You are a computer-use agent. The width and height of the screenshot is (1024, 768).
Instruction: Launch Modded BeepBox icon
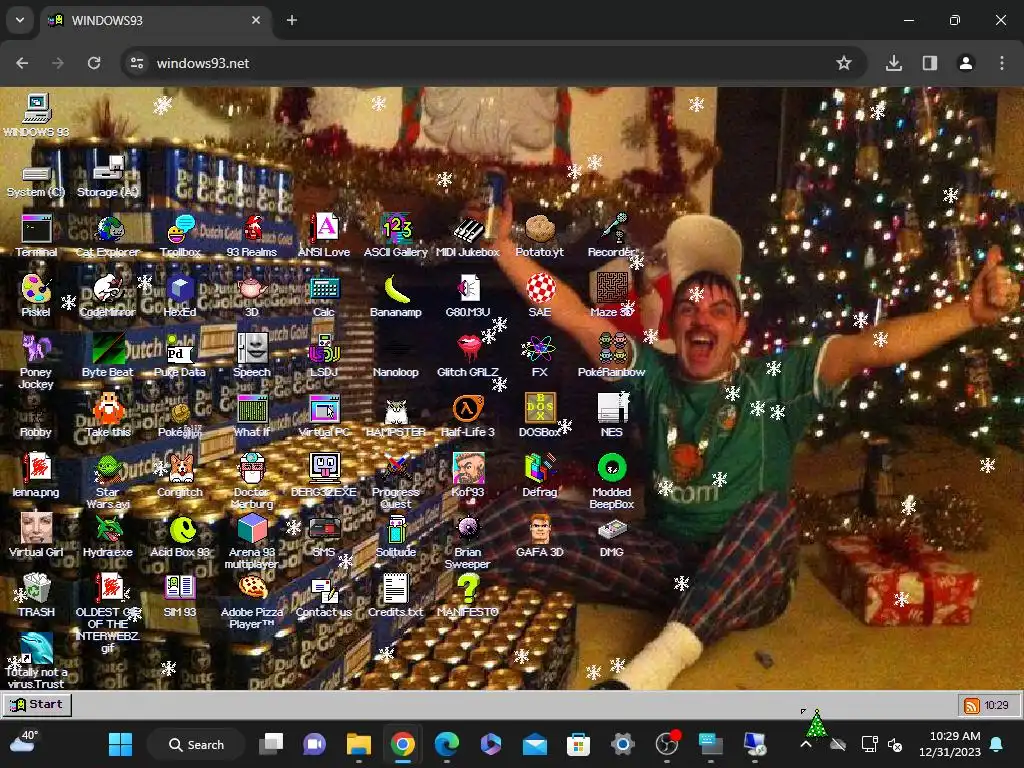click(612, 481)
